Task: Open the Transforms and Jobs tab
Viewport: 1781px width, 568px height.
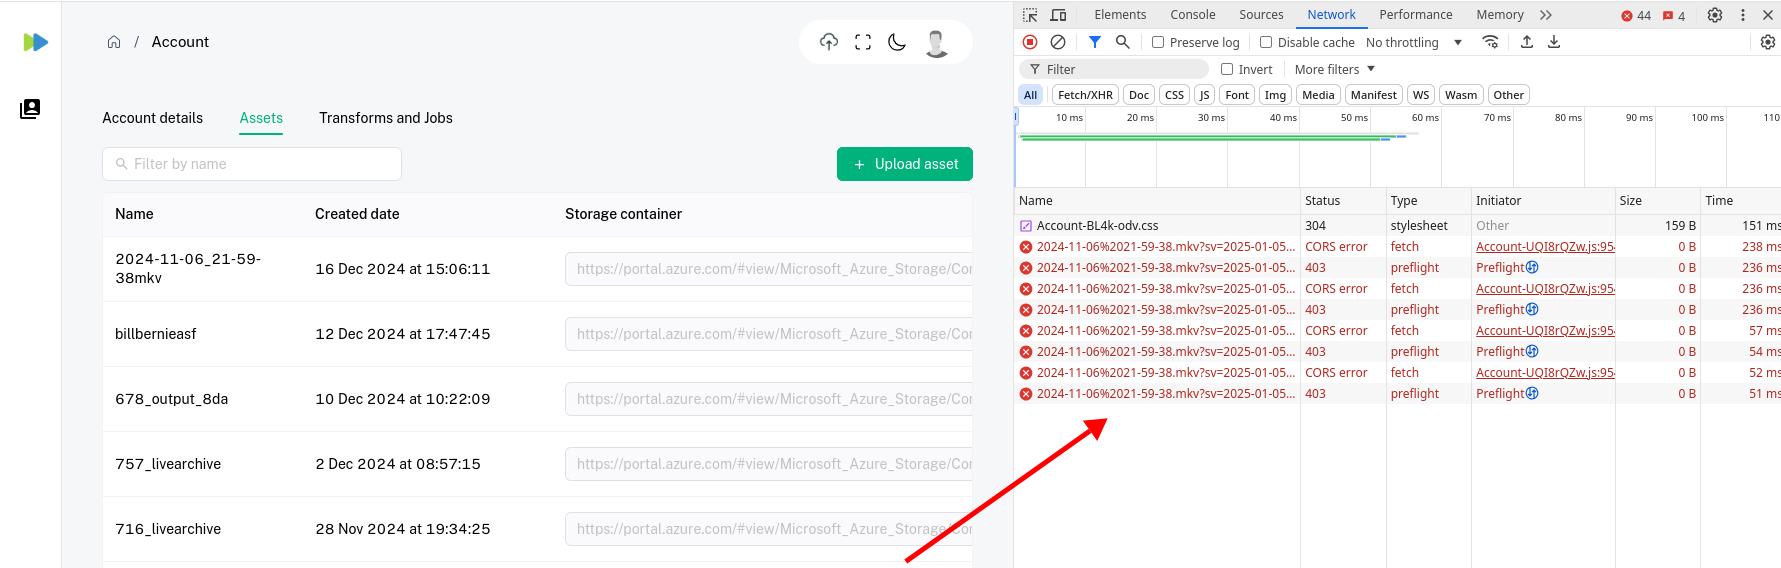Action: 386,118
